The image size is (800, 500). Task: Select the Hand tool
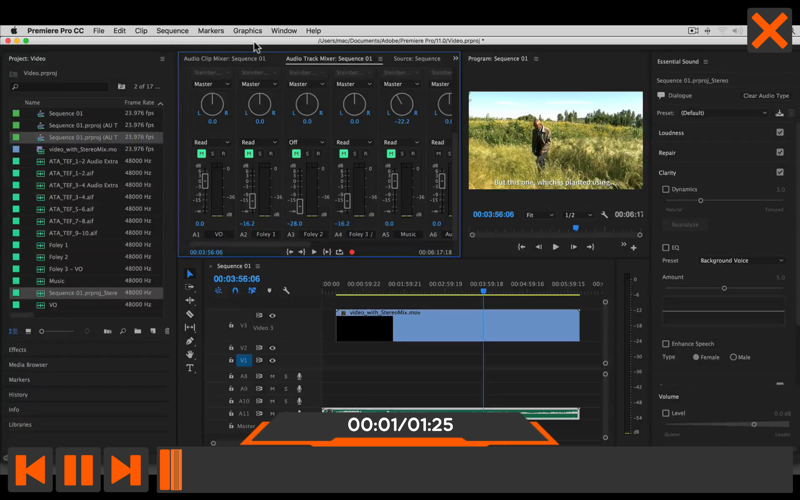190,354
